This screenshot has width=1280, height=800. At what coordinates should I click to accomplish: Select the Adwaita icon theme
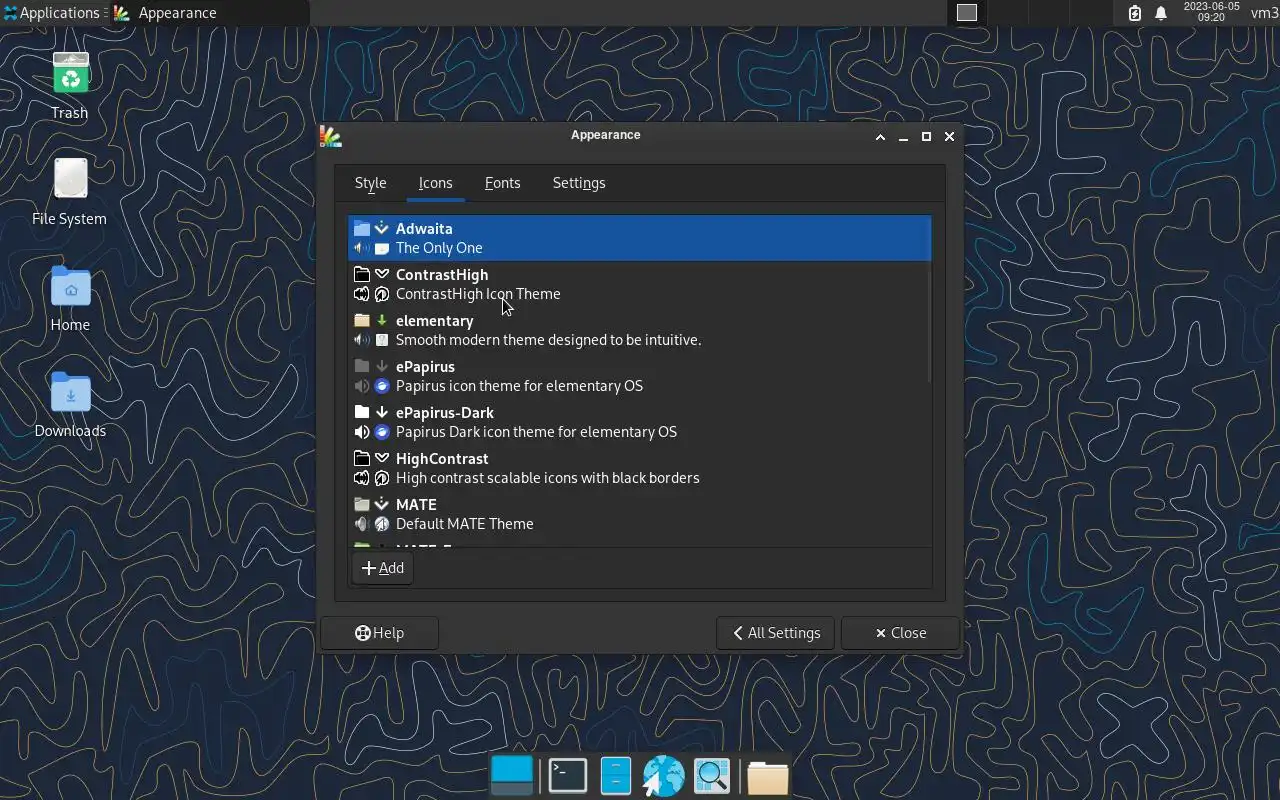click(639, 238)
